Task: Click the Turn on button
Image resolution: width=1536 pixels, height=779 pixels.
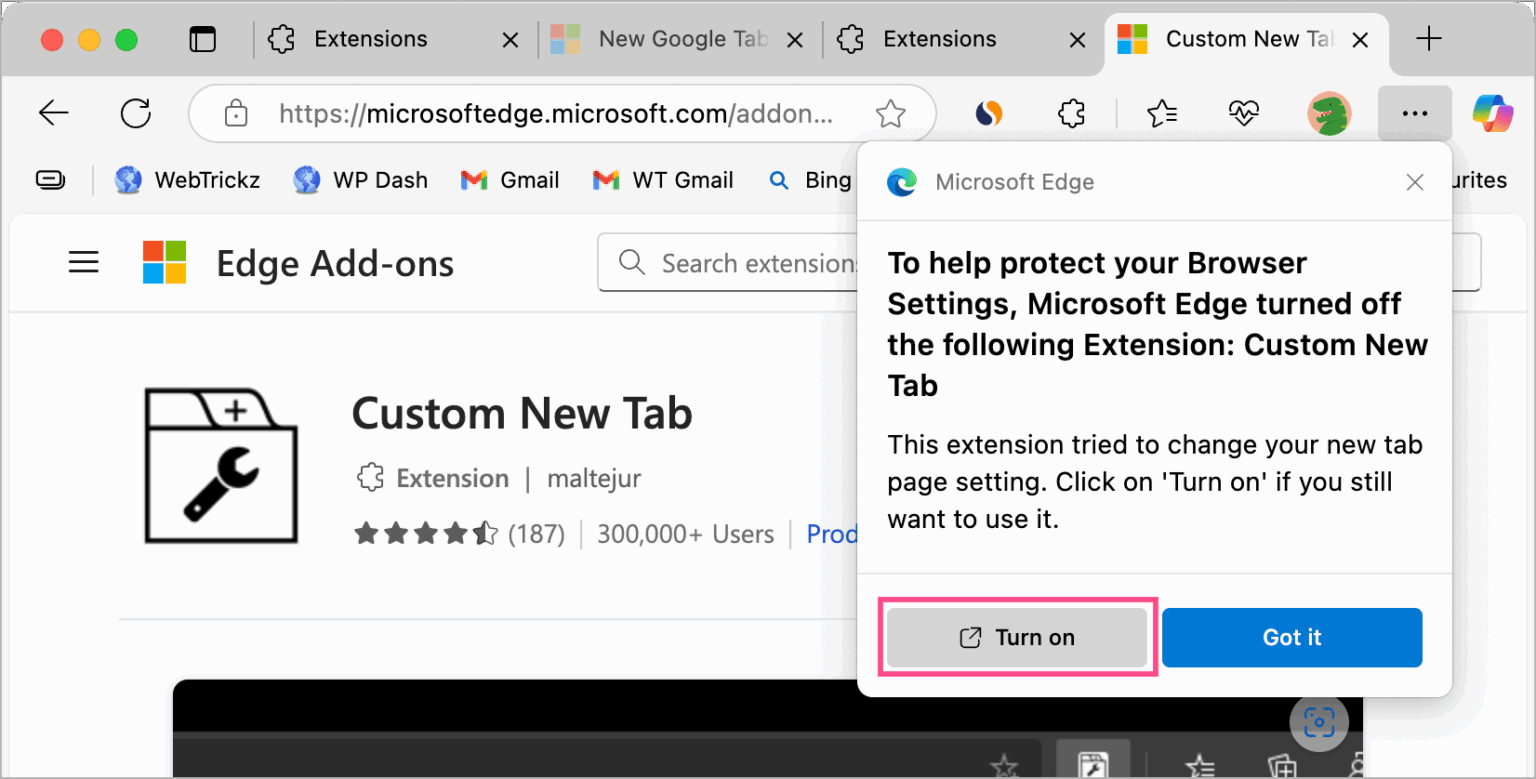Action: [1017, 637]
